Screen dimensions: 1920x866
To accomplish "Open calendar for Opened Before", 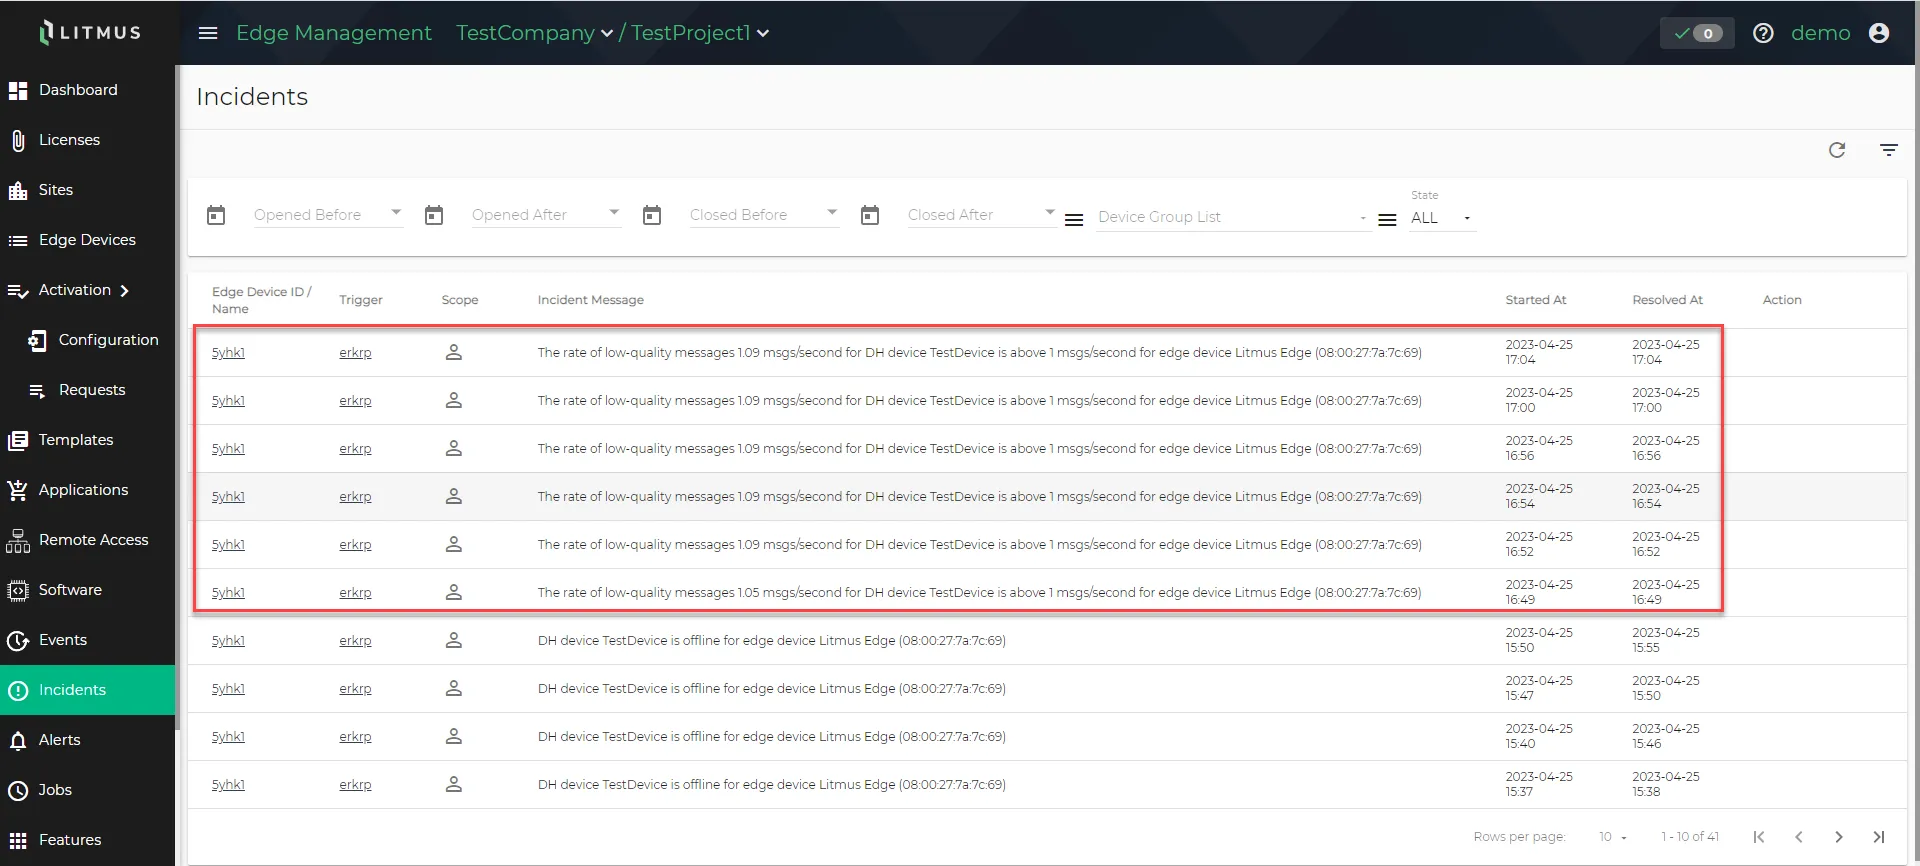I will point(216,215).
